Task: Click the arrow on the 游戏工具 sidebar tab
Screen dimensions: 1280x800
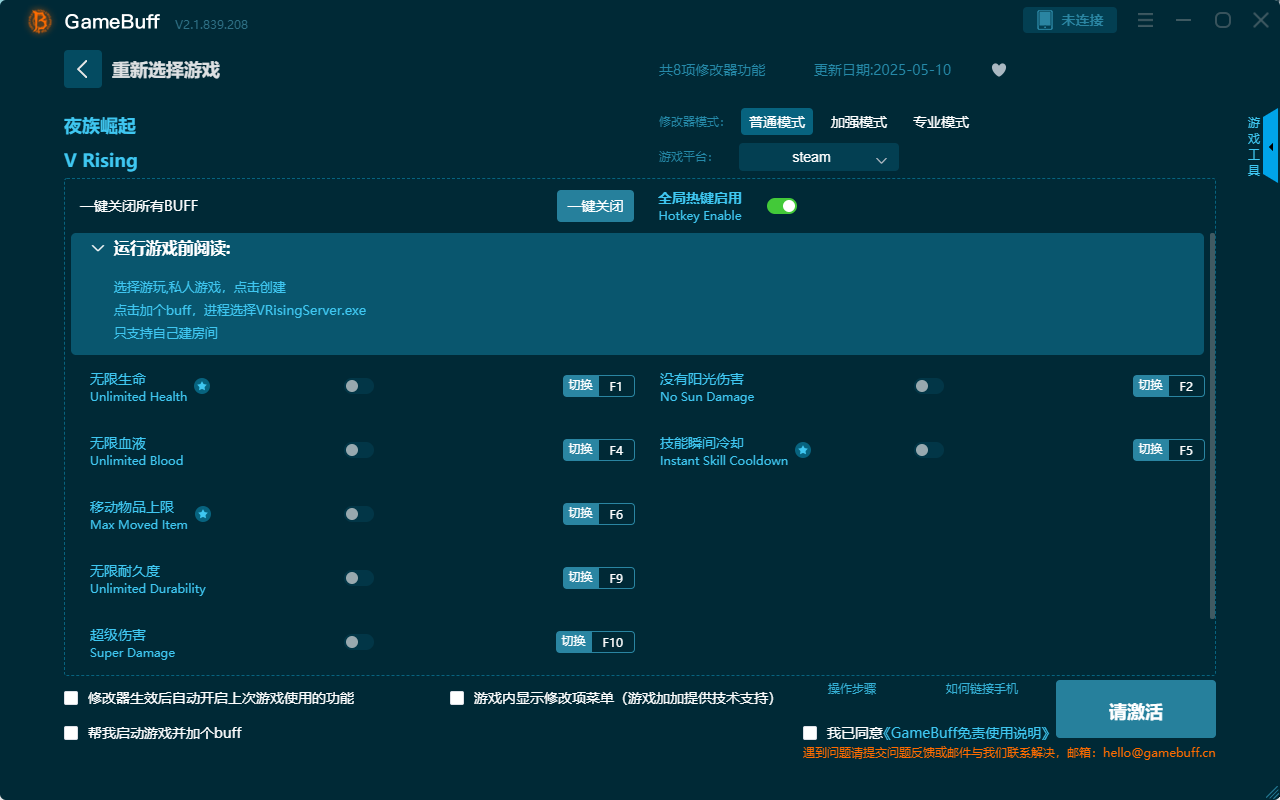Action: point(1270,146)
